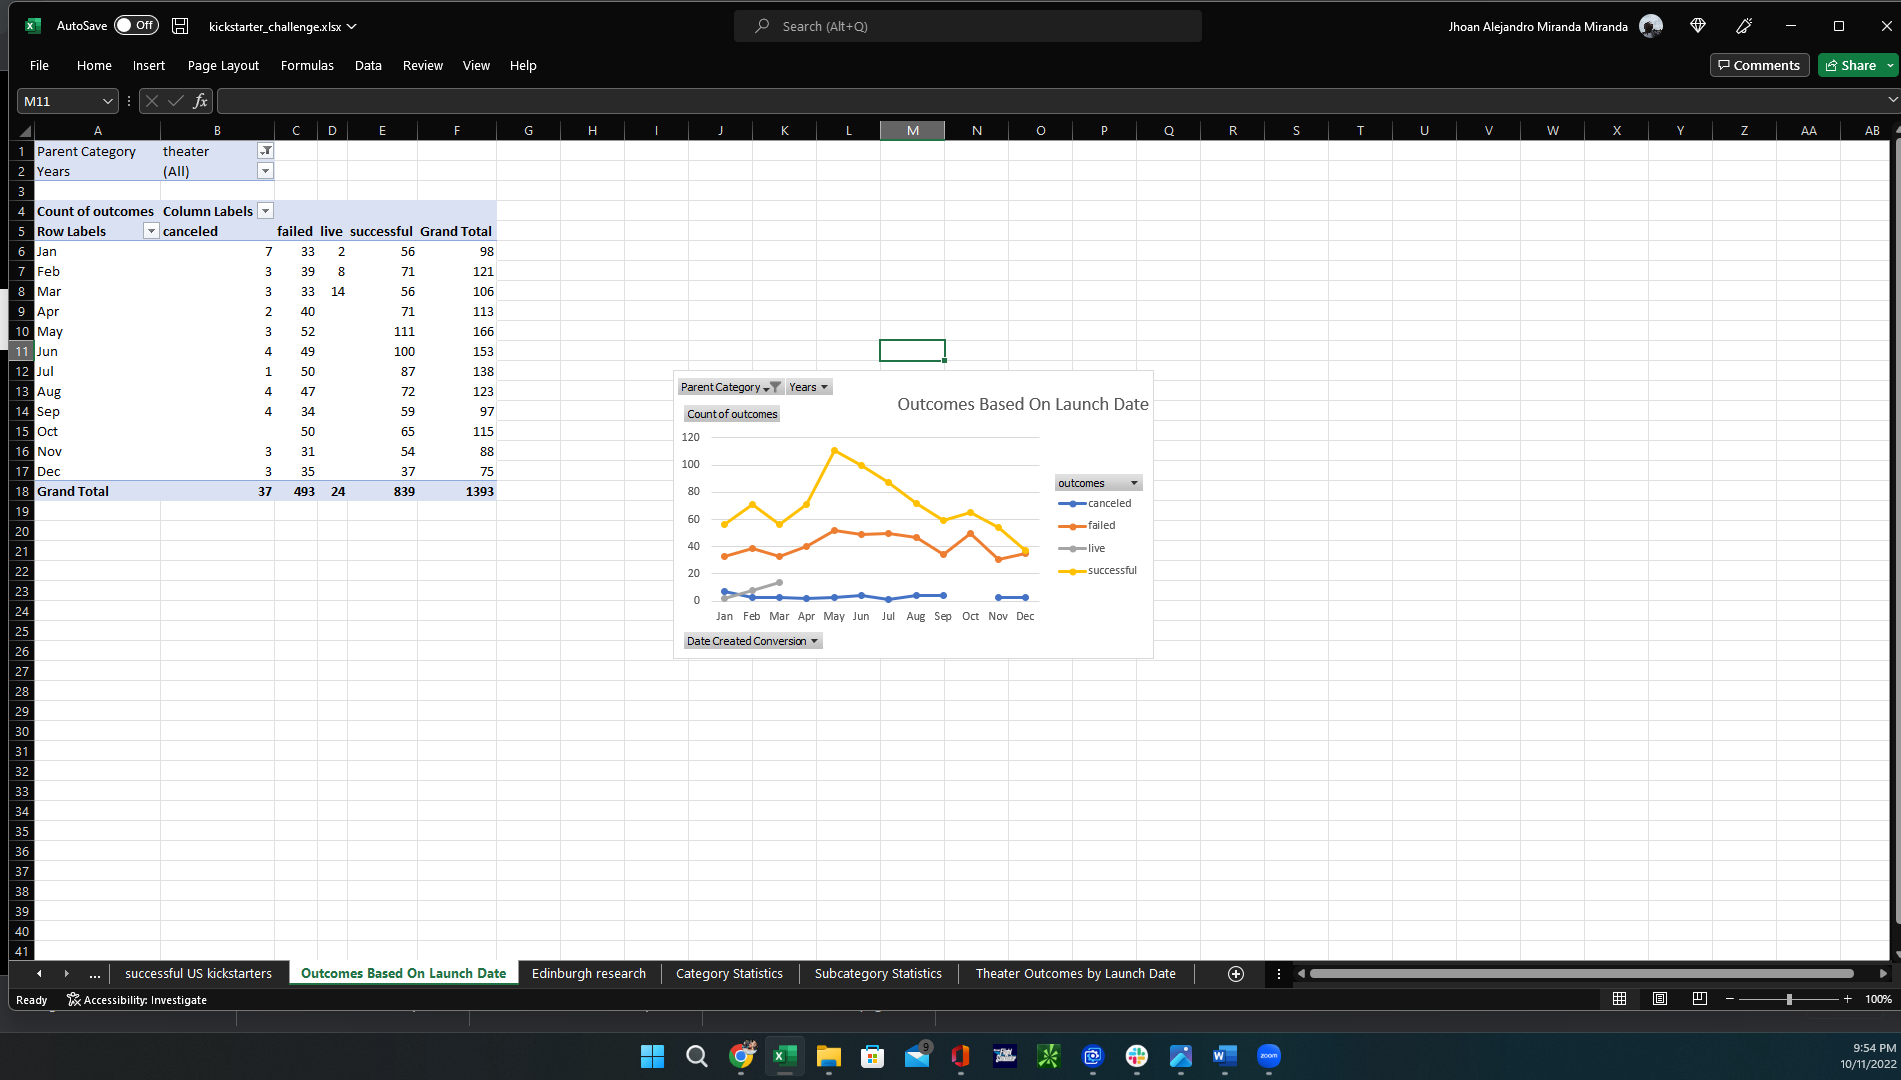This screenshot has width=1901, height=1080.
Task: Adjust the zoom slider in status bar
Action: [x=1788, y=999]
